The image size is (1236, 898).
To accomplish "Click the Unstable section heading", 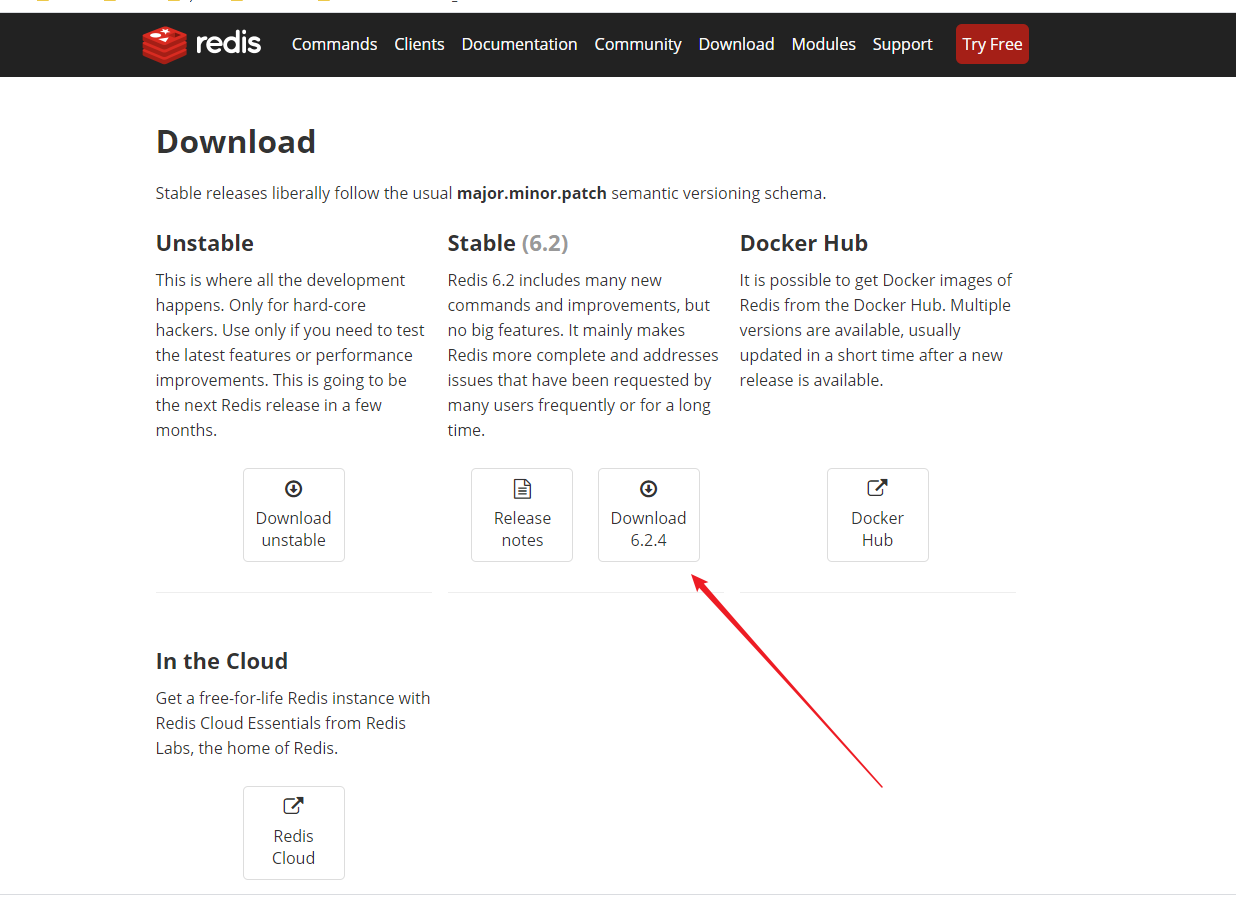I will [x=205, y=243].
